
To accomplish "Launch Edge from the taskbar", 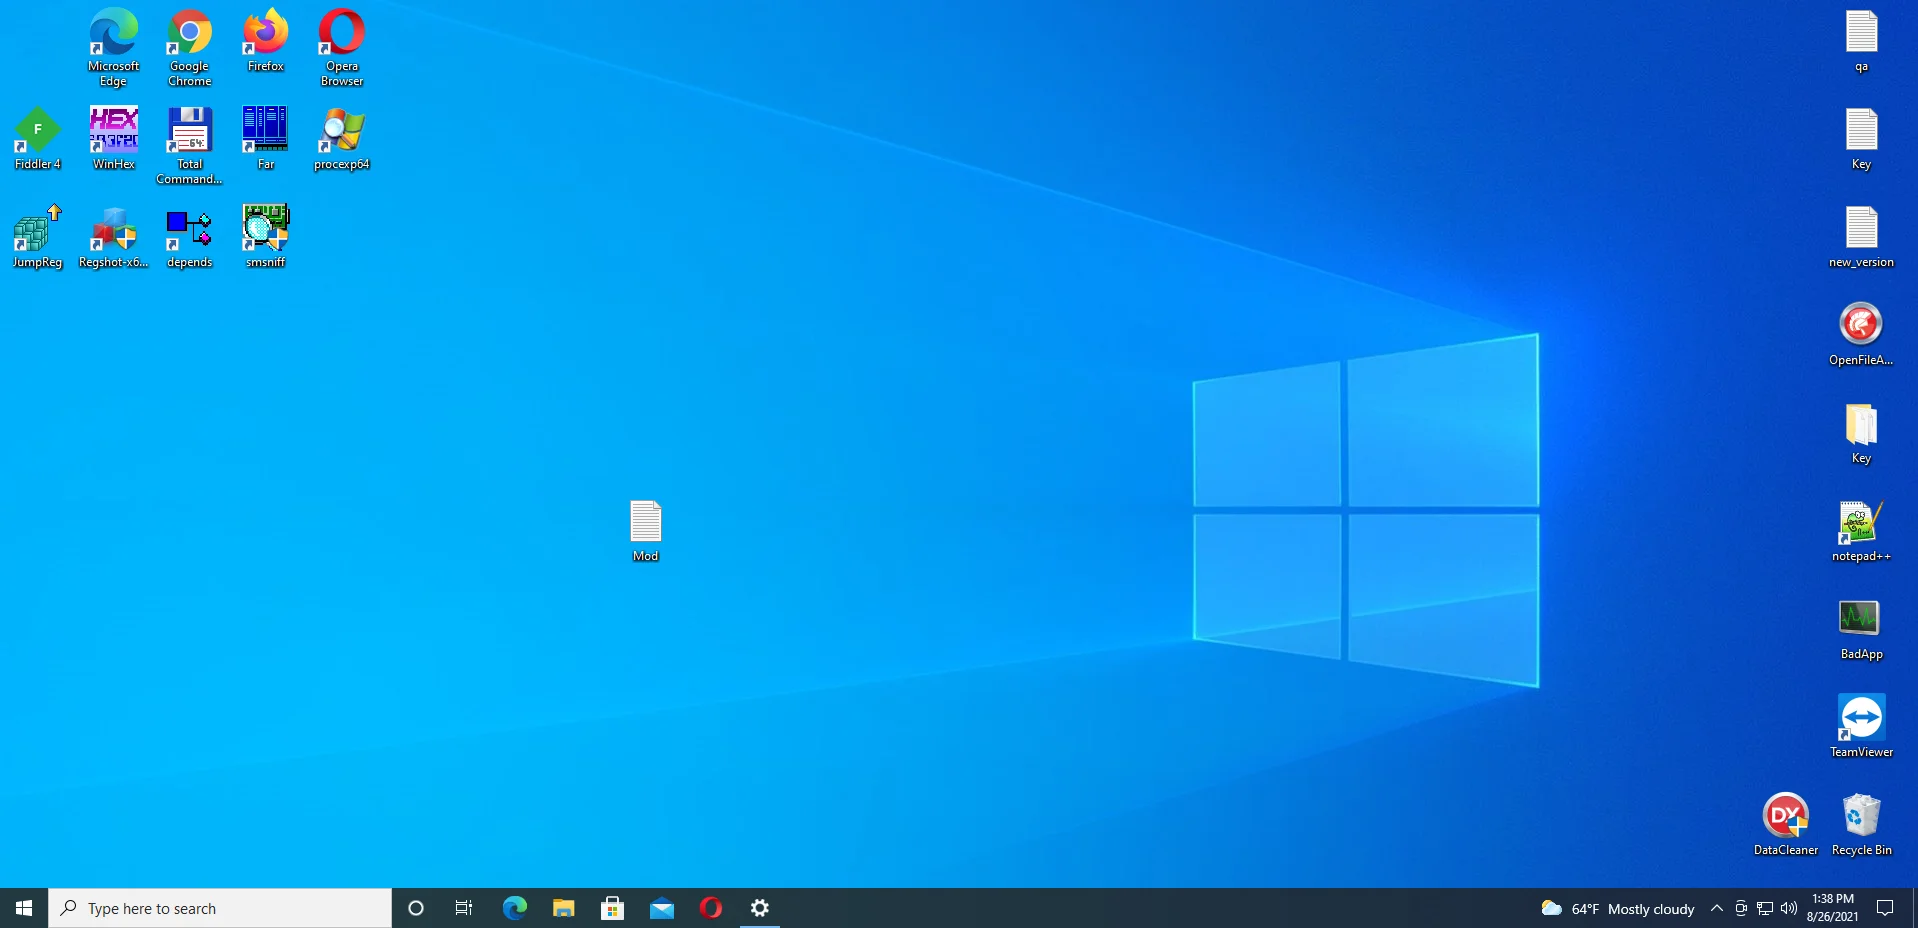I will click(514, 908).
